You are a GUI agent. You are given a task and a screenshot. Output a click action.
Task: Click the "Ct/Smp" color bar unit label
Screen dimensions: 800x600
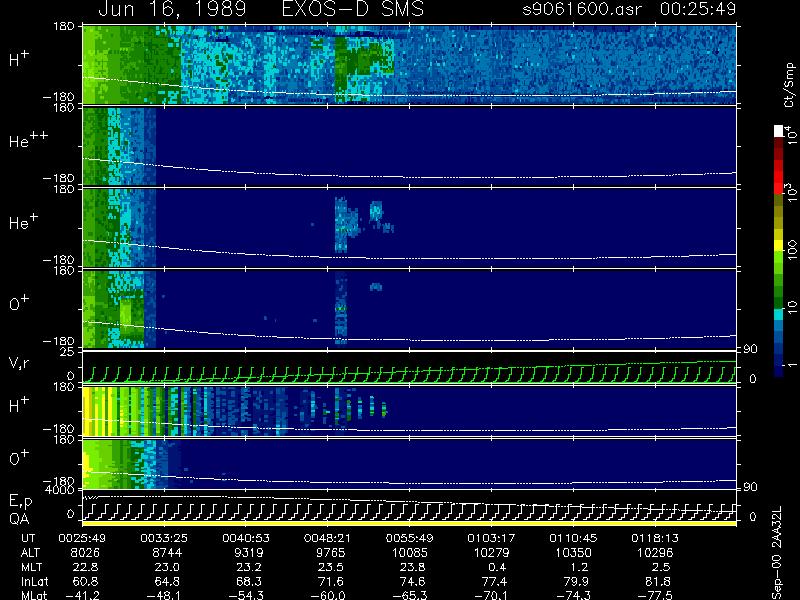(789, 85)
